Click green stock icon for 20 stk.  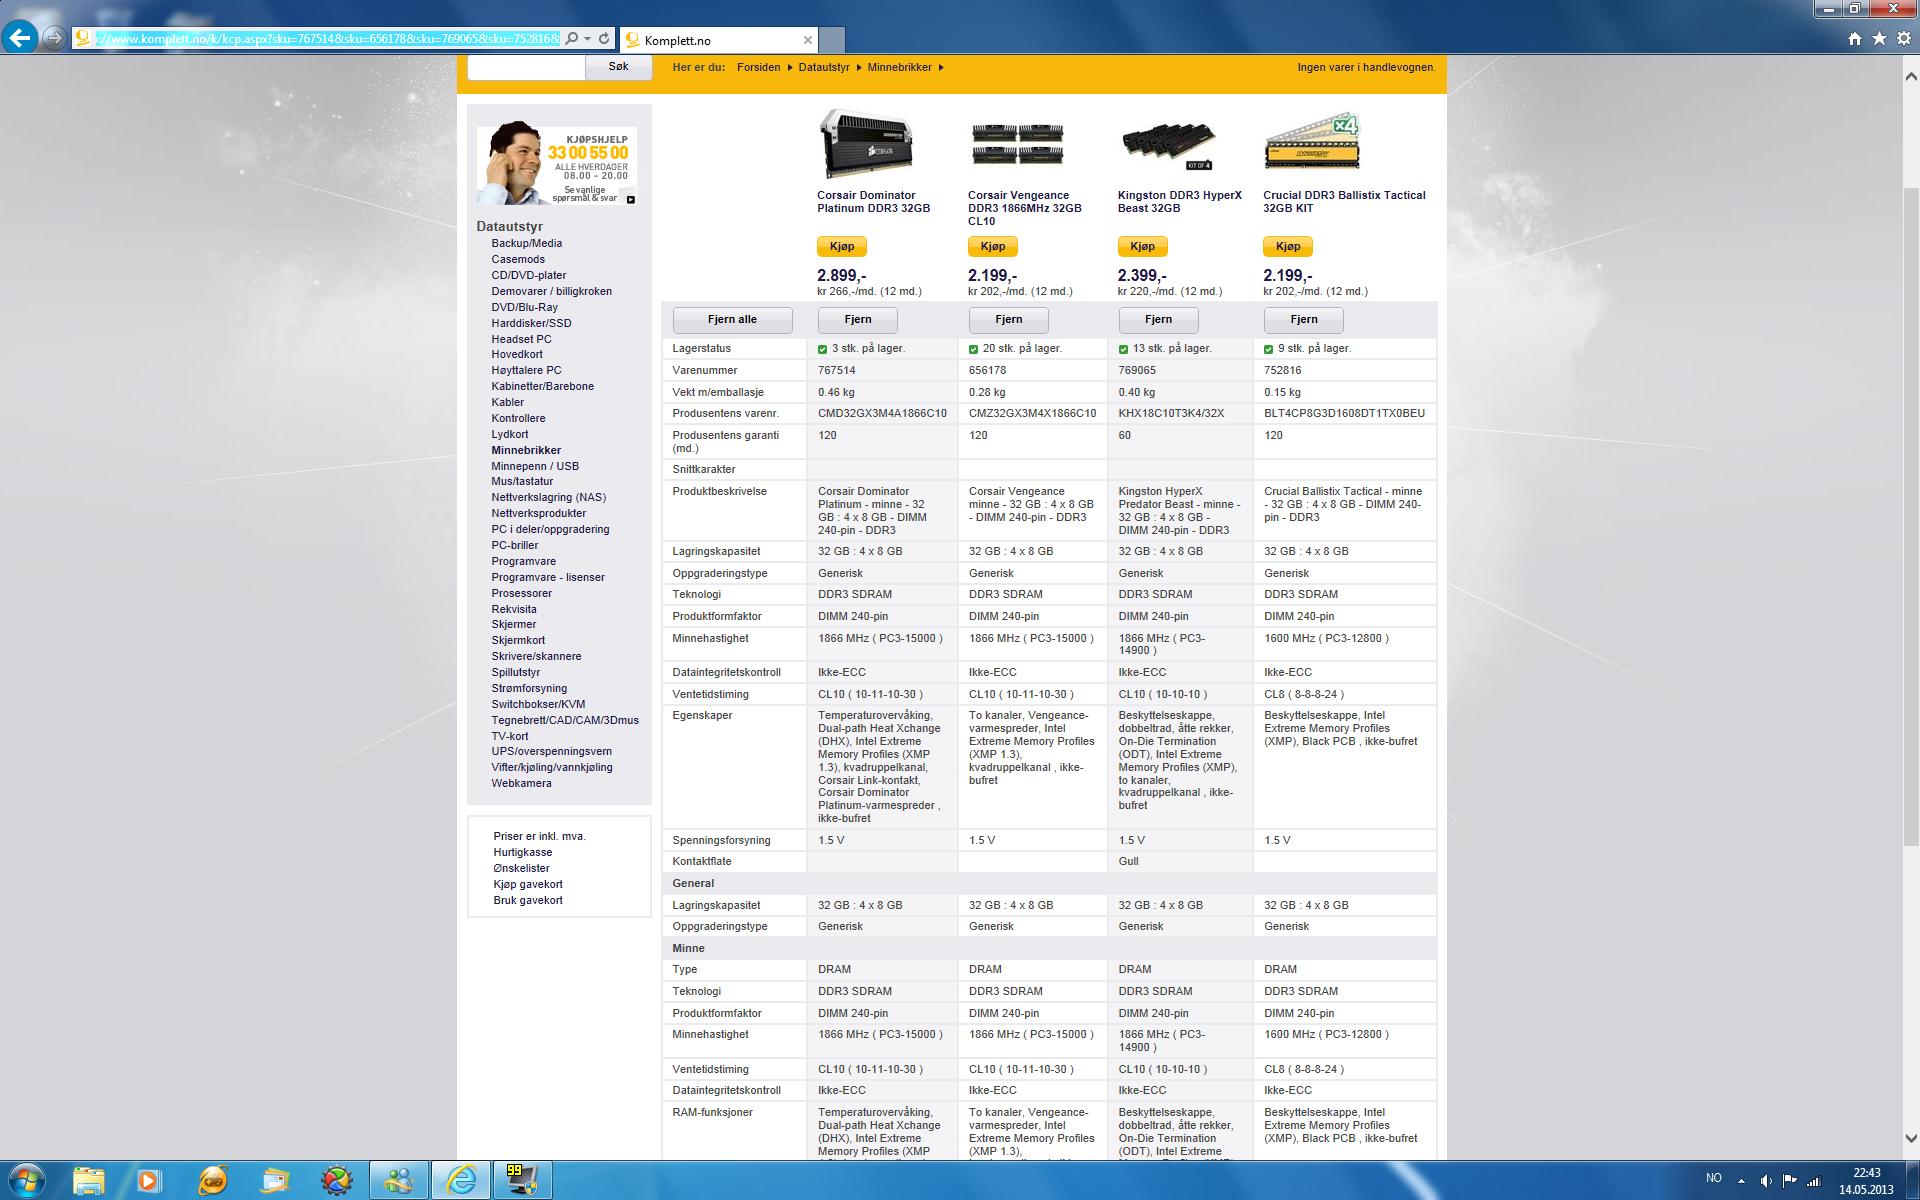974,349
